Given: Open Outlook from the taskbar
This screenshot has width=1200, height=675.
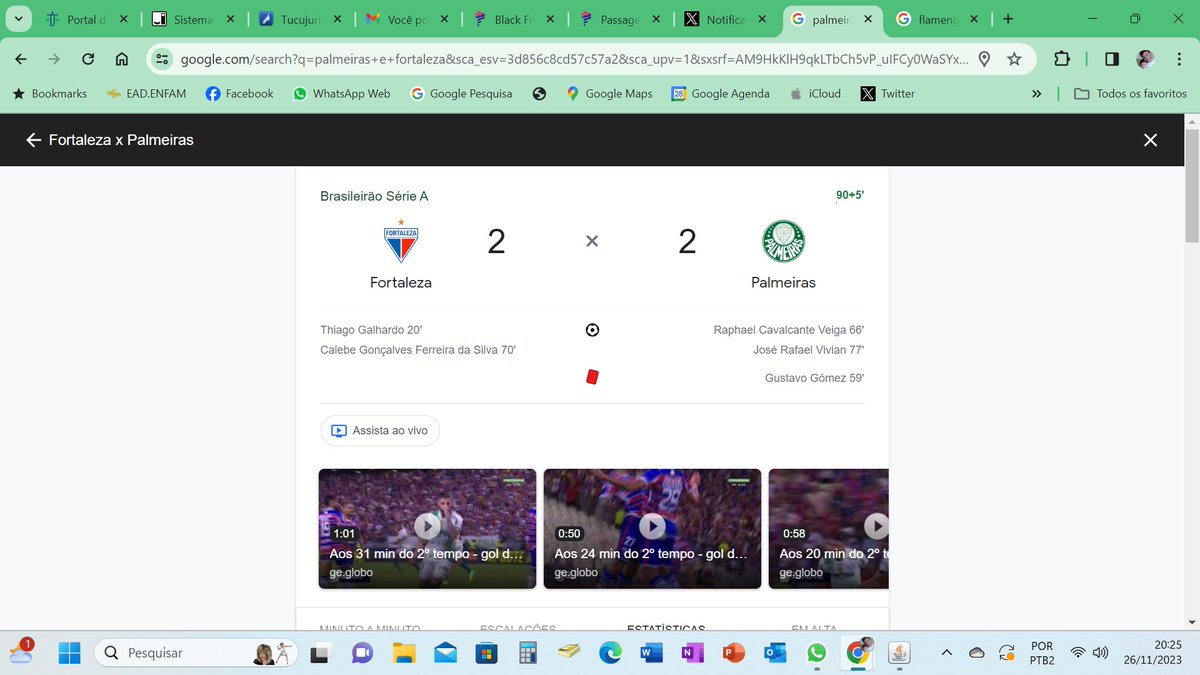Looking at the screenshot, I should coord(775,653).
